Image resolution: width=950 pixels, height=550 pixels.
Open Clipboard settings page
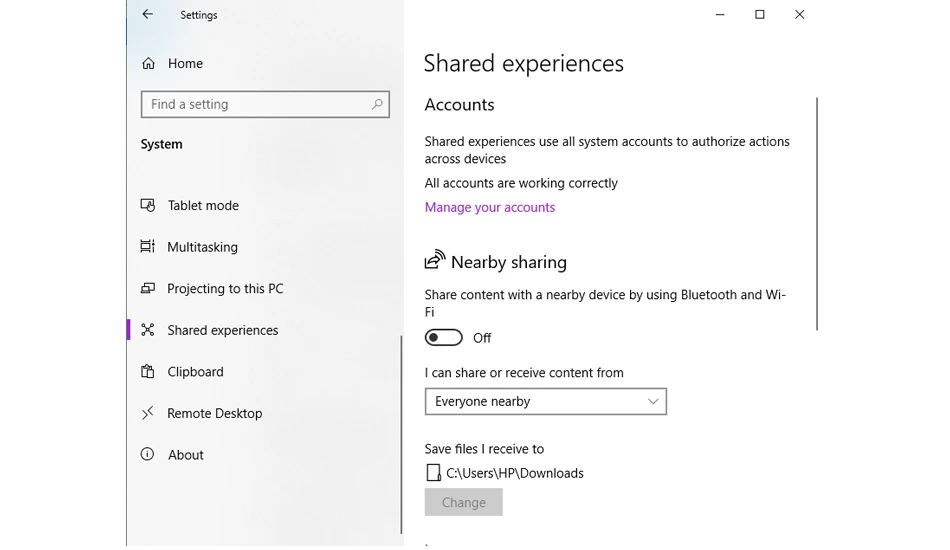click(195, 371)
